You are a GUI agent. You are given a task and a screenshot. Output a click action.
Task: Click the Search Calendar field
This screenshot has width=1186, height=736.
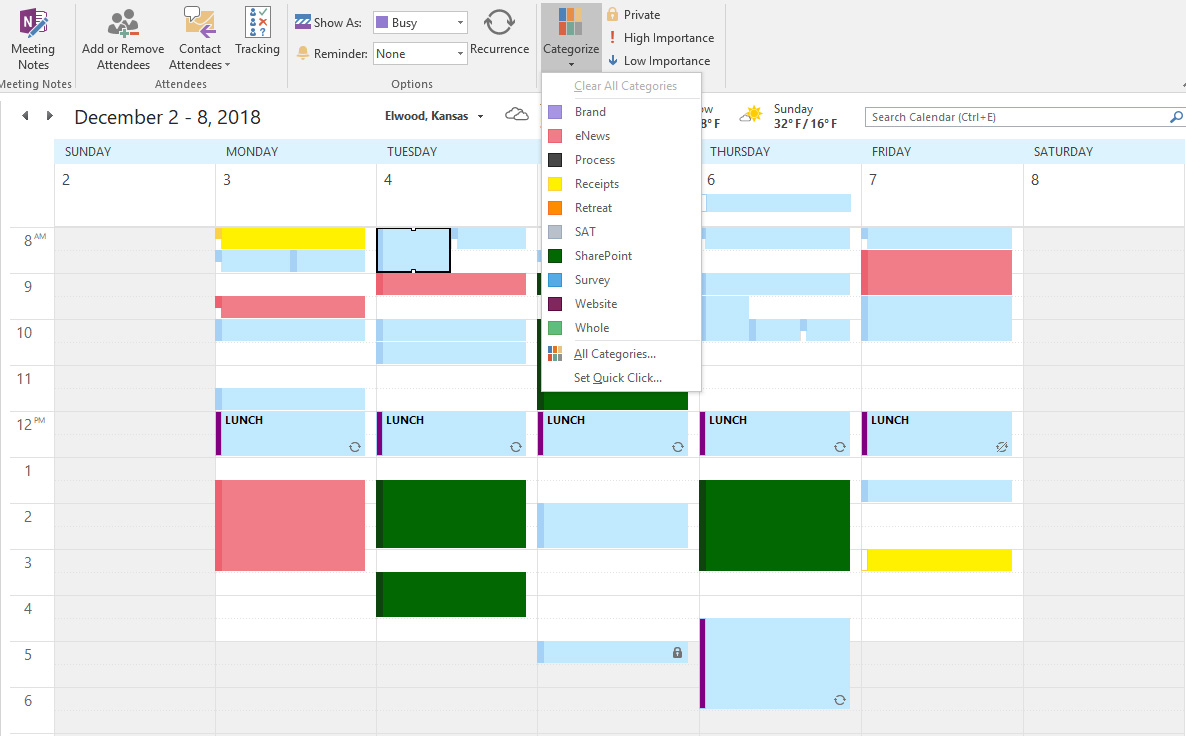[x=1015, y=117]
